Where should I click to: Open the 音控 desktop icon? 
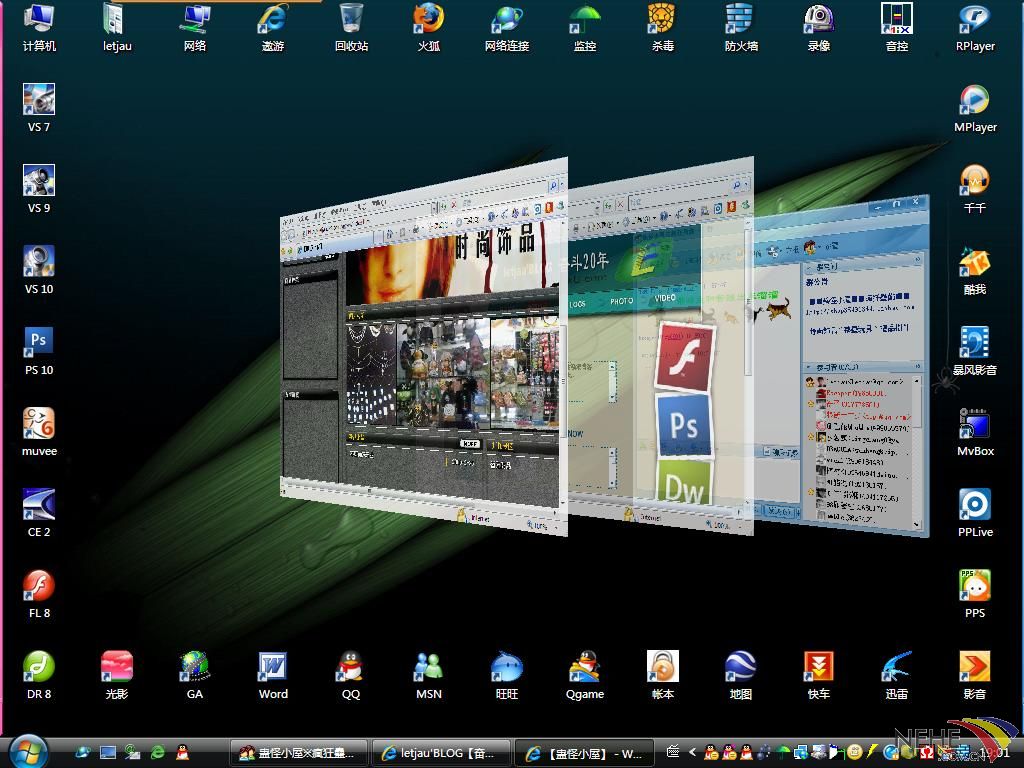pos(897,27)
